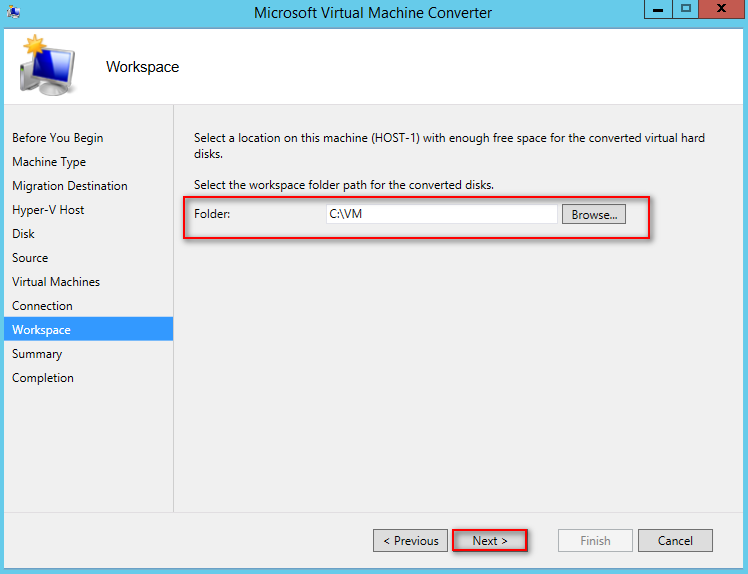Select the Migration Destination step

click(70, 186)
